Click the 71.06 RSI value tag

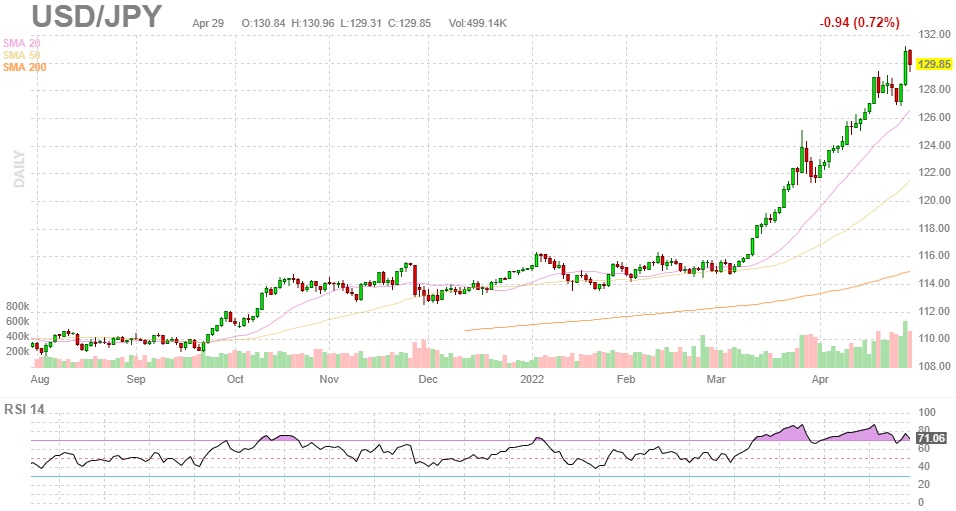(931, 438)
